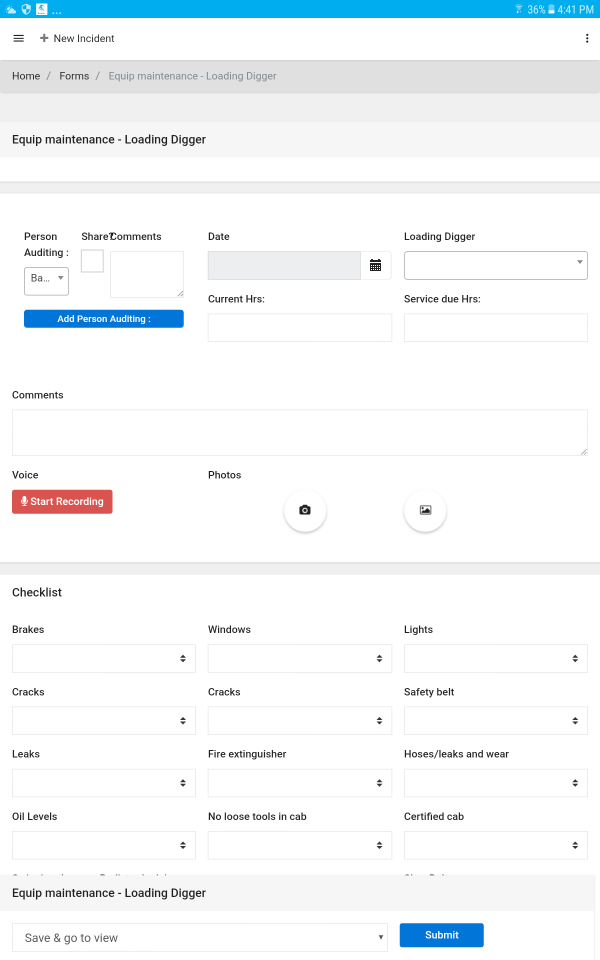The width and height of the screenshot is (600, 960).
Task: Go to Home via the breadcrumb
Action: [26, 75]
